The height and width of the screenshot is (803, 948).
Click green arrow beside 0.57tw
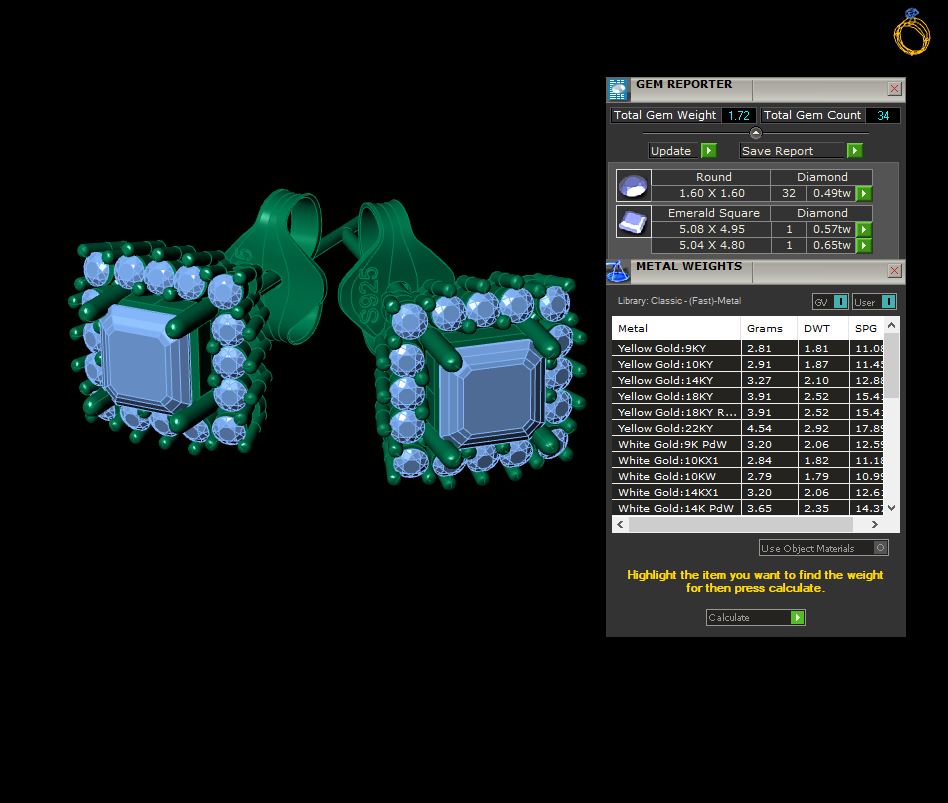pos(864,230)
